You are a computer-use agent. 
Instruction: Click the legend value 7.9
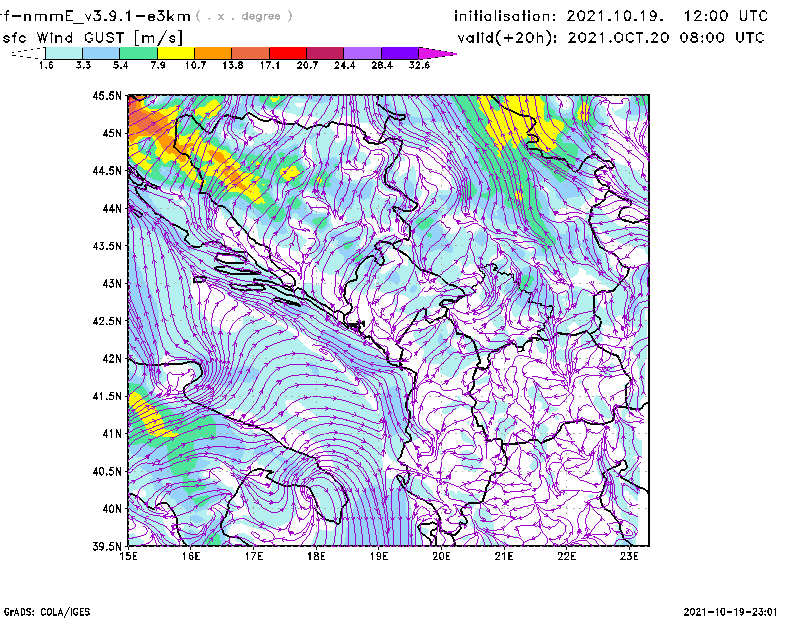point(158,65)
